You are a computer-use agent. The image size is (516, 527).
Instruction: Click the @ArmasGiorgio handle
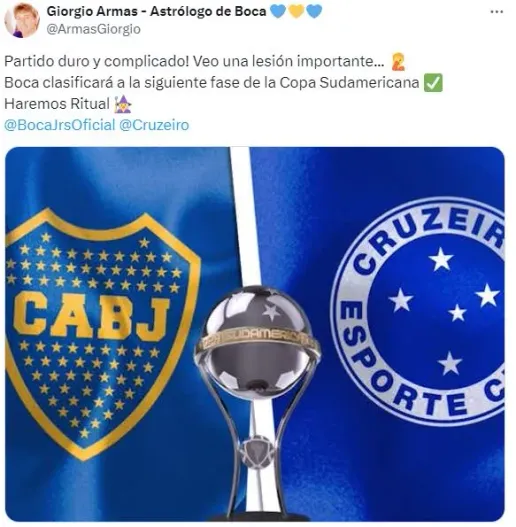coord(93,29)
